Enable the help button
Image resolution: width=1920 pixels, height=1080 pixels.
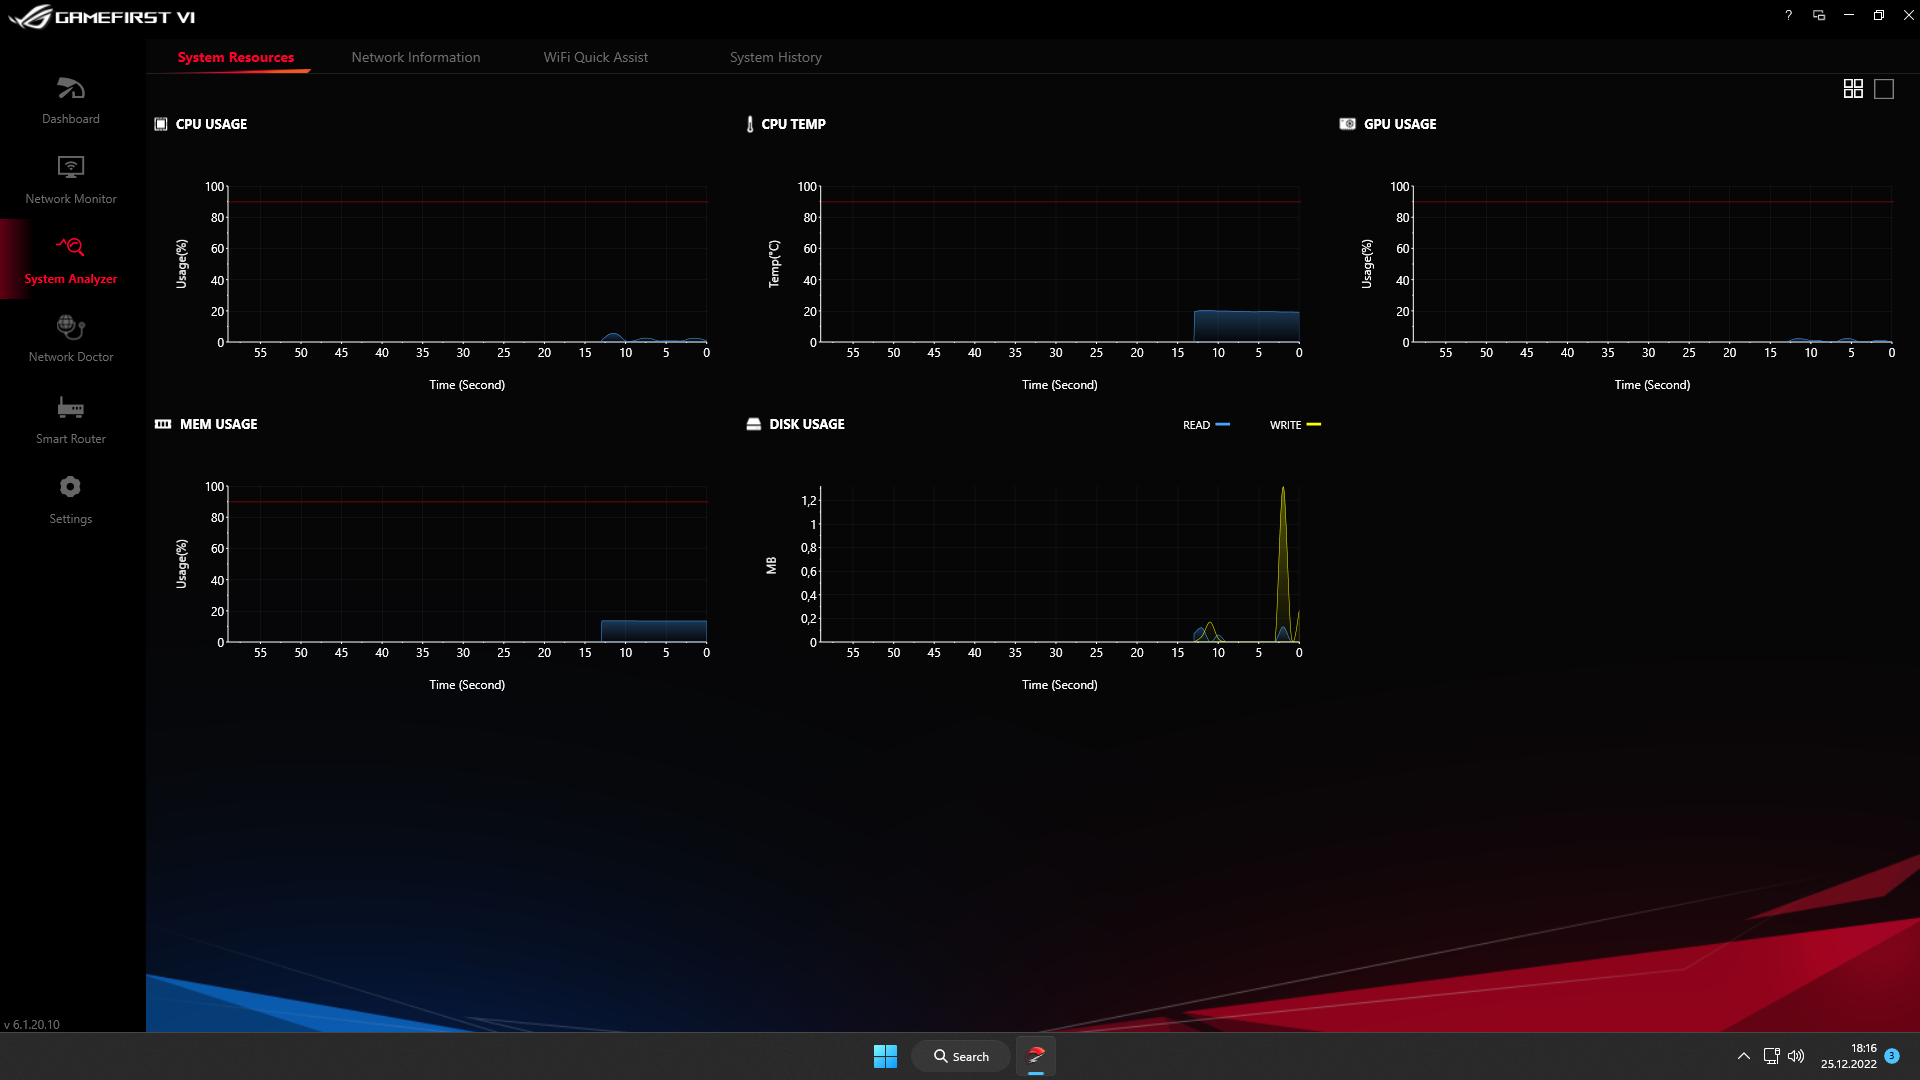[x=1788, y=15]
